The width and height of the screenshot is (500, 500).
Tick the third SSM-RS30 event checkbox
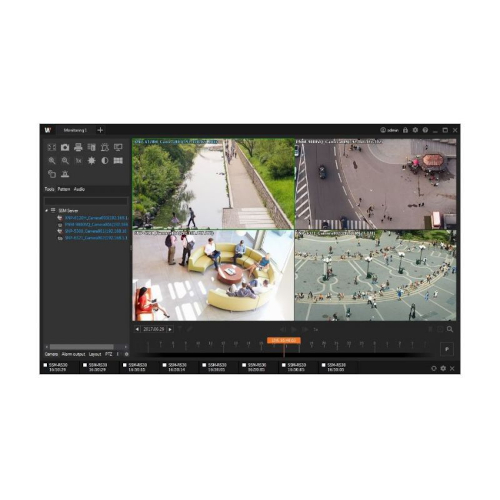click(x=125, y=365)
